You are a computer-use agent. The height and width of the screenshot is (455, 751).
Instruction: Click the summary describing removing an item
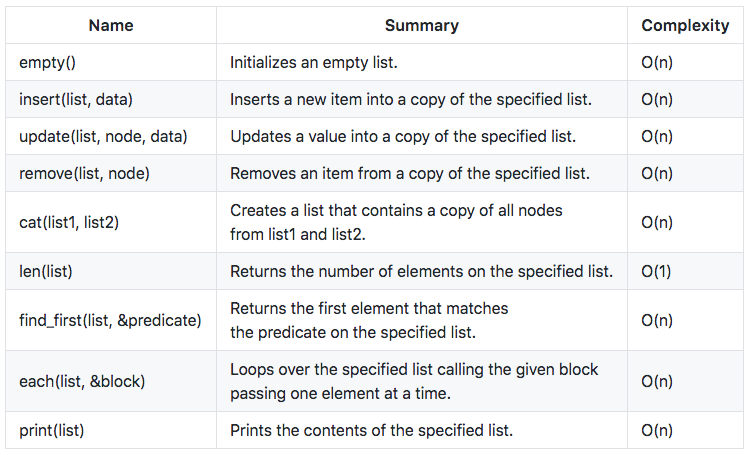coord(410,173)
